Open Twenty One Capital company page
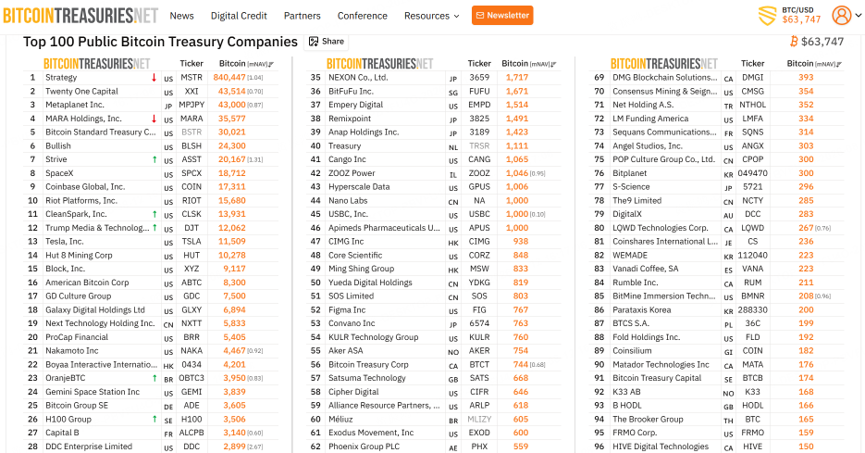865x453 pixels. point(82,92)
